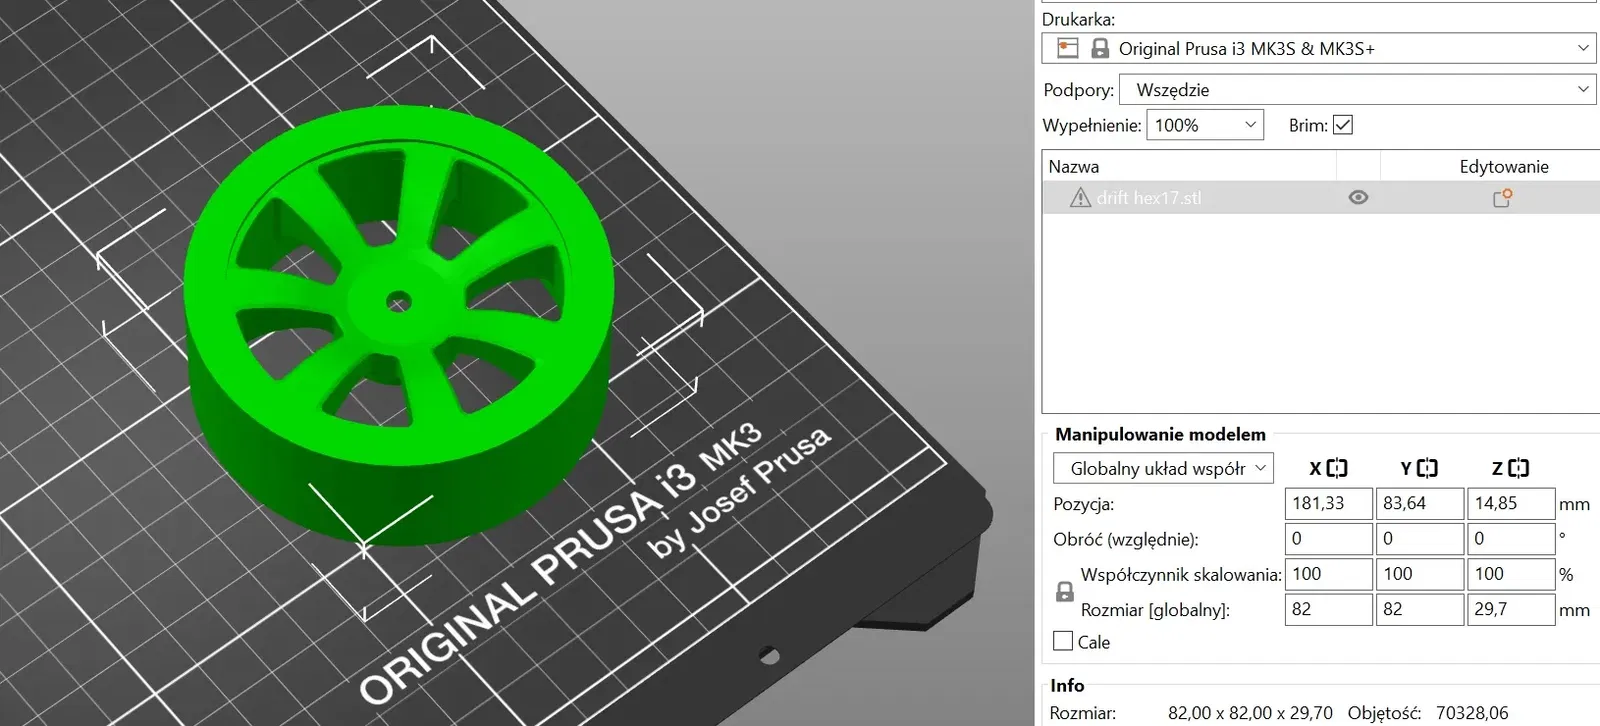Viewport: 1600px width, 726px height.
Task: Click the X scale factor field
Action: [x=1329, y=574]
